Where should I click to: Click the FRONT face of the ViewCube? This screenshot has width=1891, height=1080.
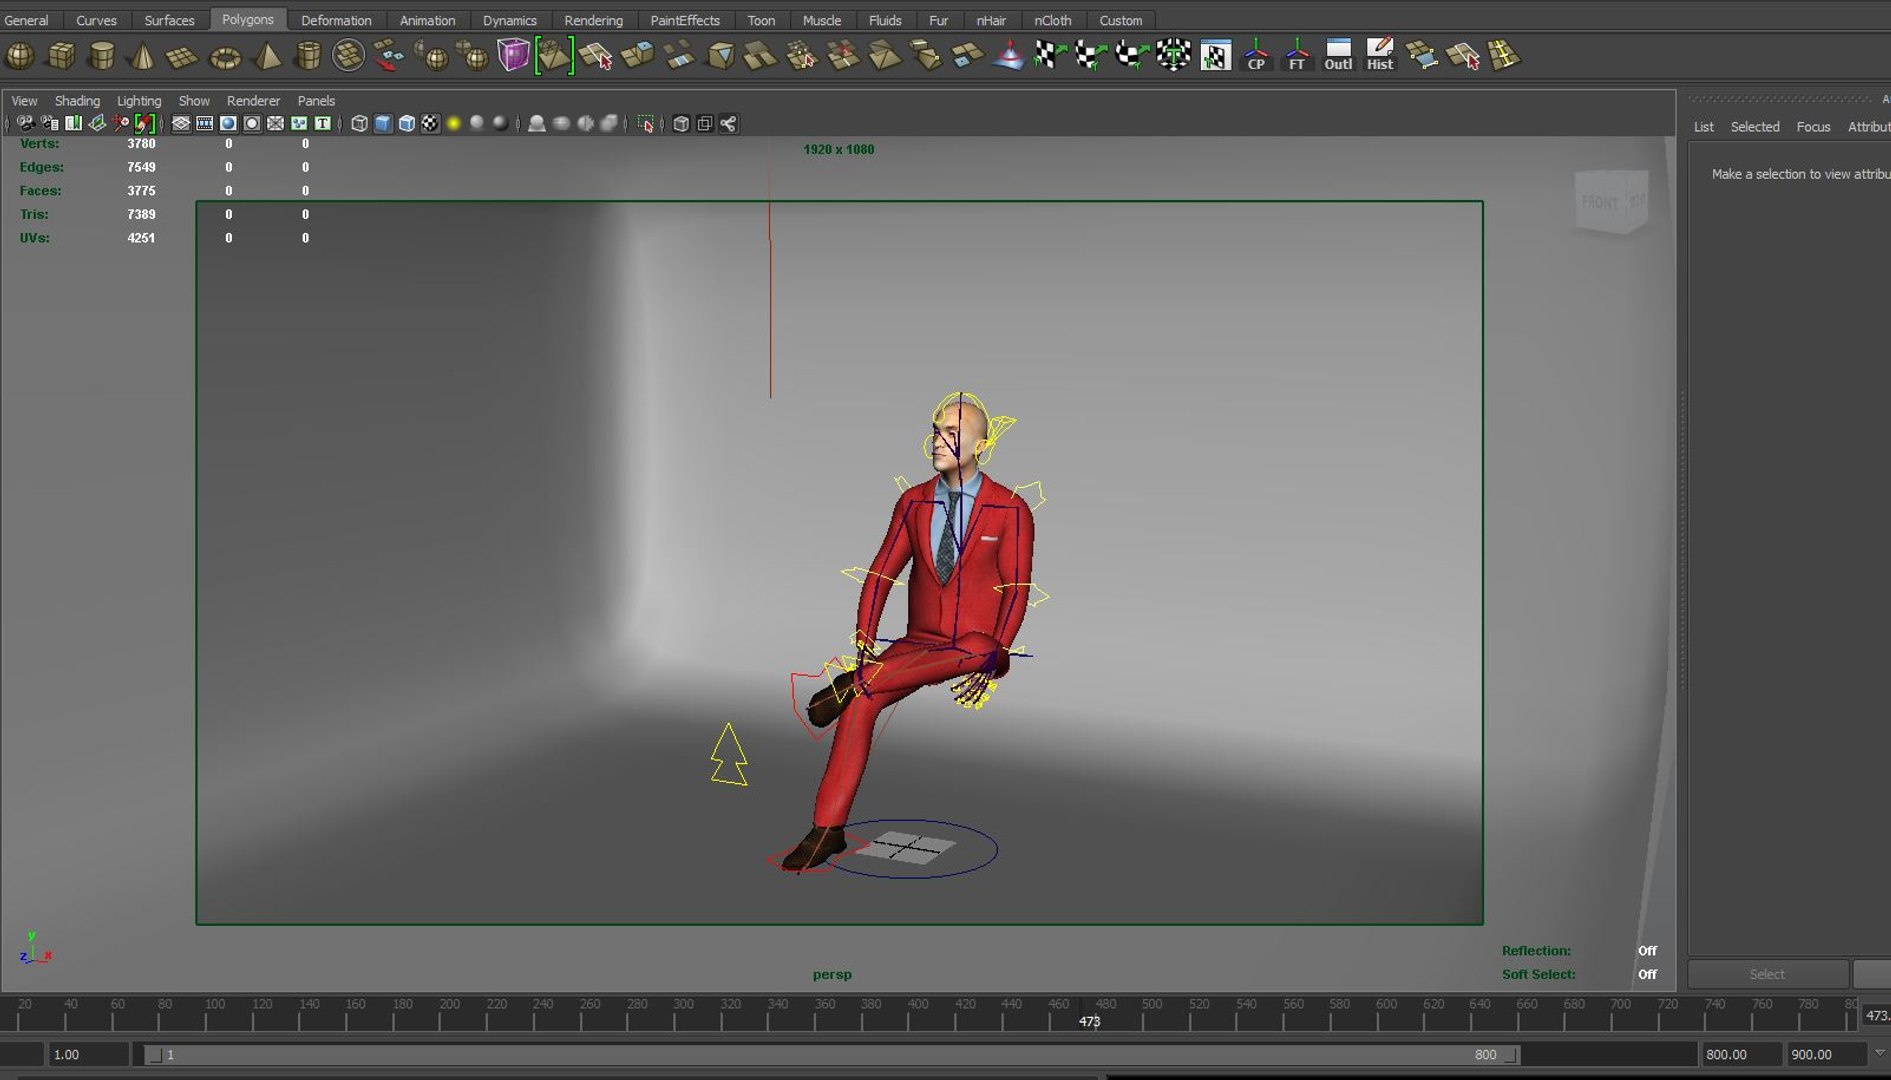tap(1600, 203)
